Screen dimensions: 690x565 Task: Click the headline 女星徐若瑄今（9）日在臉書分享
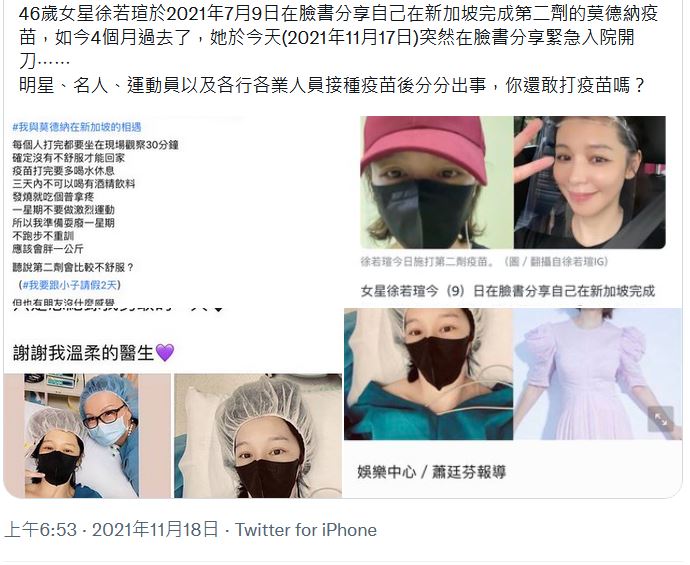508,291
